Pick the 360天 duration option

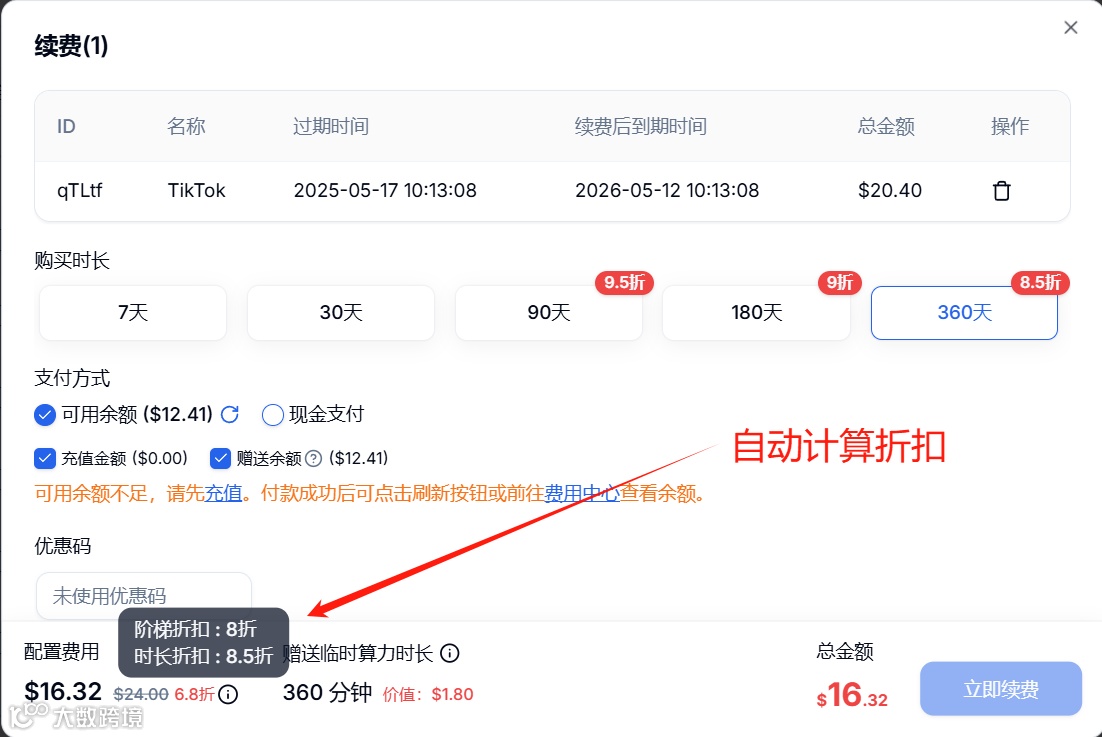(964, 313)
